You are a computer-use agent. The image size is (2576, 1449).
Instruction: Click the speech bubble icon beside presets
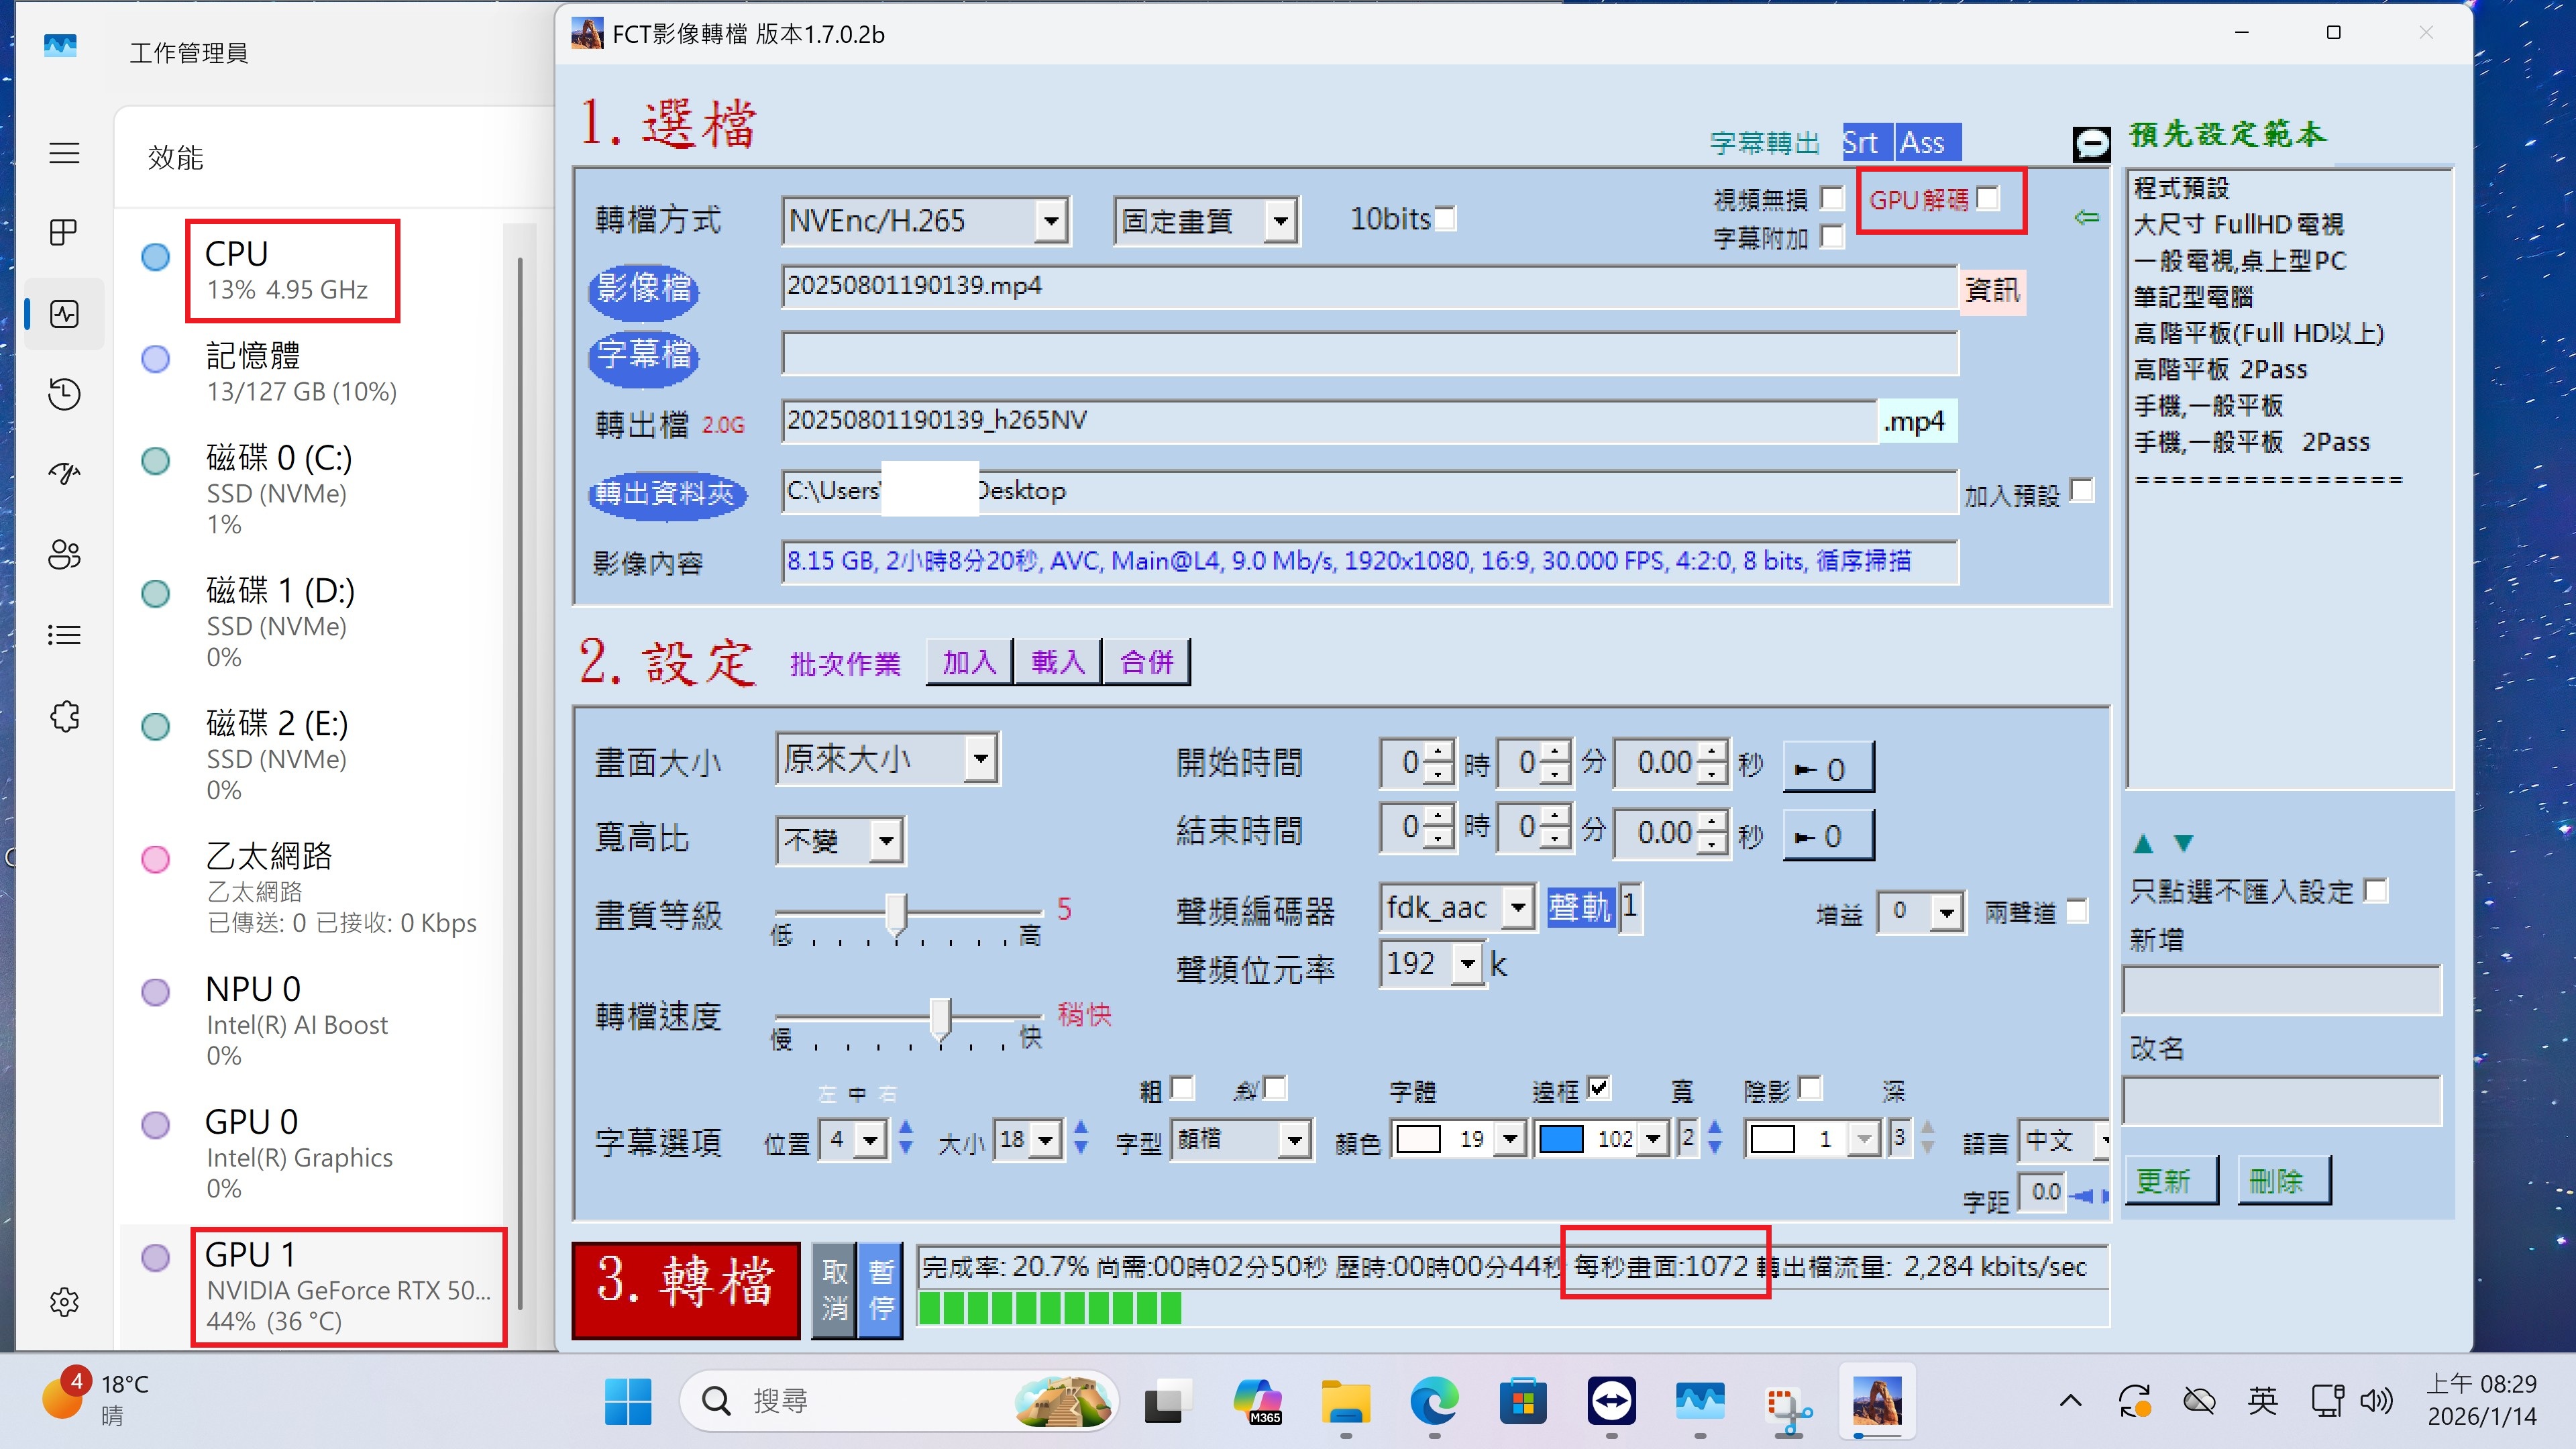coord(2091,144)
